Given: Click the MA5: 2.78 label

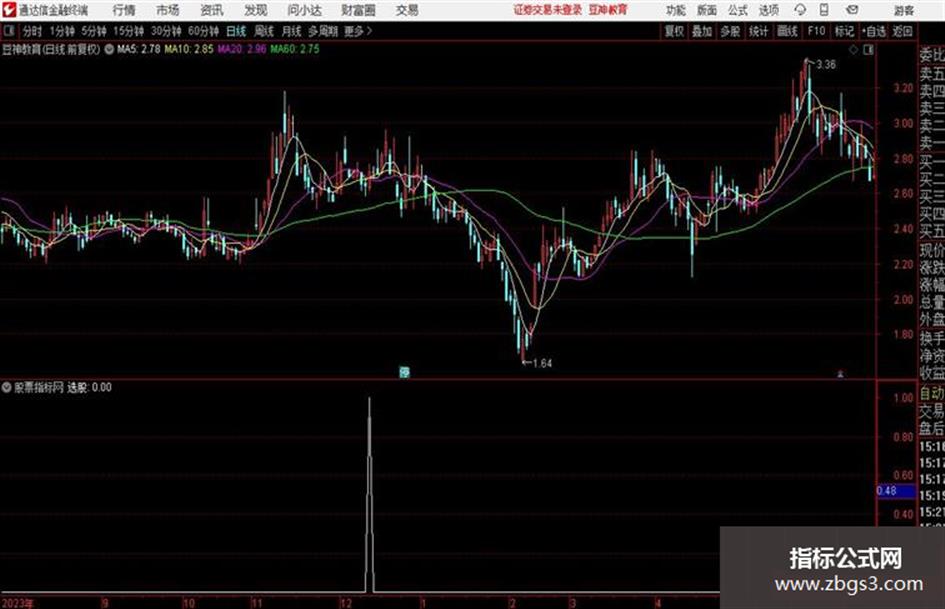Looking at the screenshot, I should [x=139, y=49].
